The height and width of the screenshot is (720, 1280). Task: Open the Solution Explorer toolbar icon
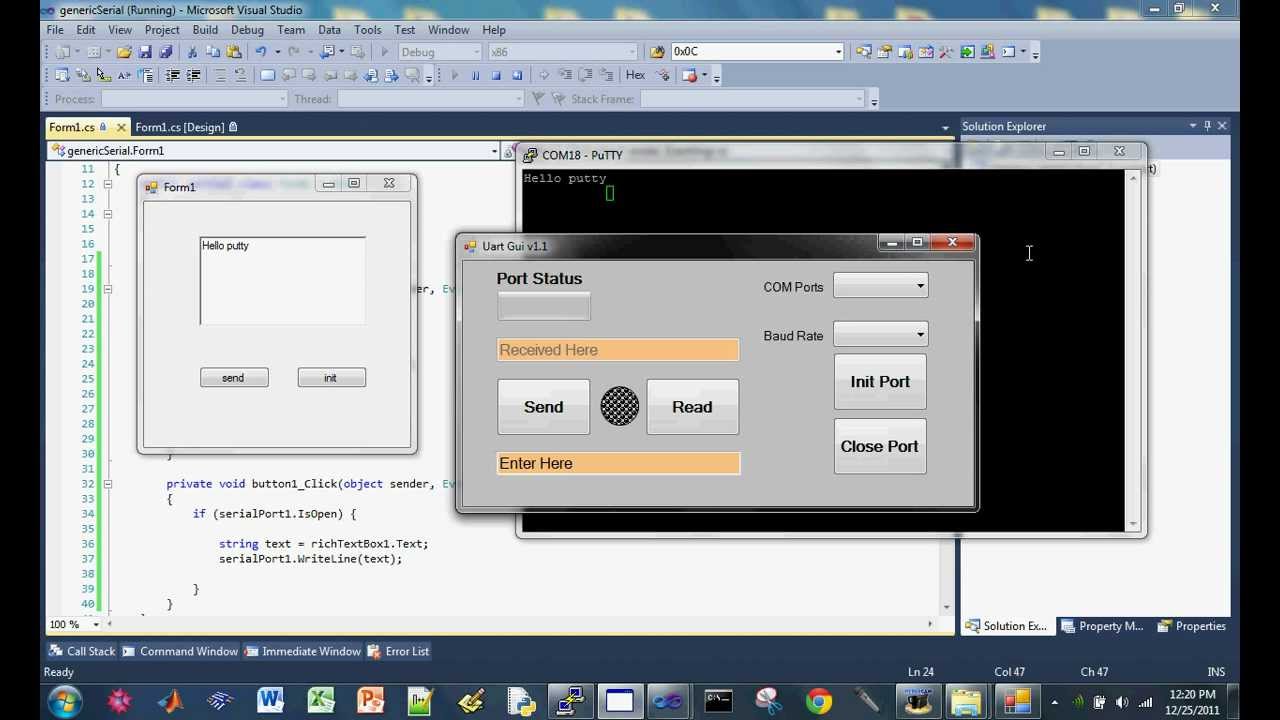[863, 52]
